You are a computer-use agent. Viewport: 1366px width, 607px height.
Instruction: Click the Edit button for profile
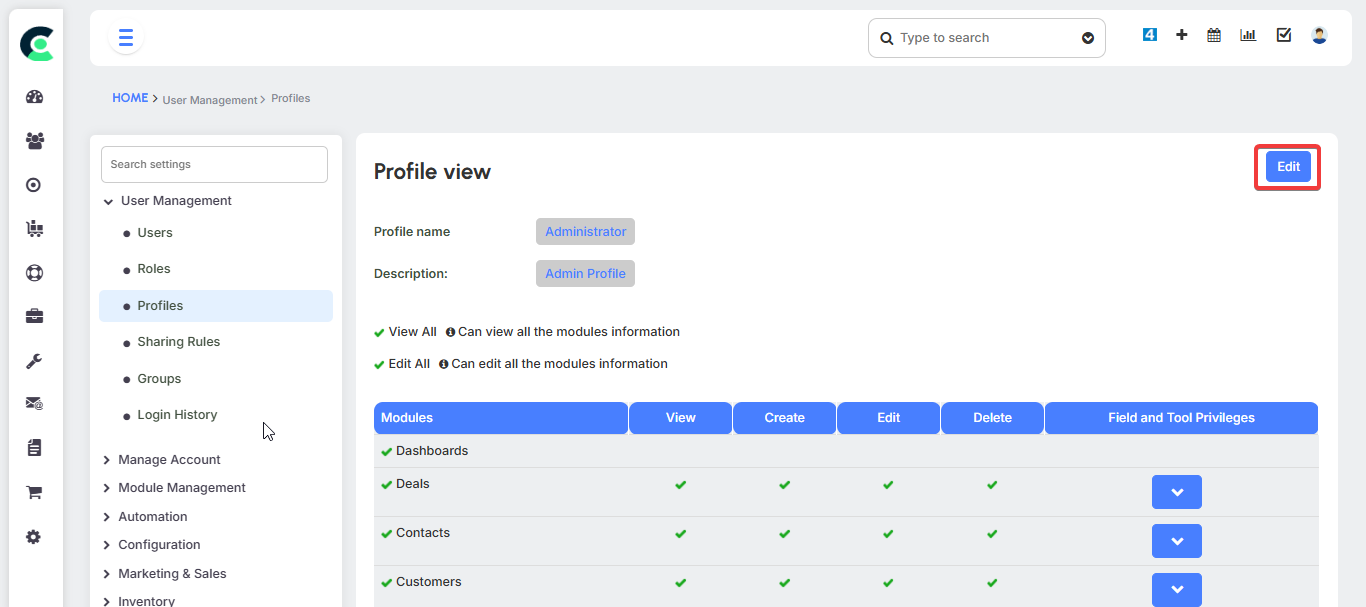(1288, 167)
